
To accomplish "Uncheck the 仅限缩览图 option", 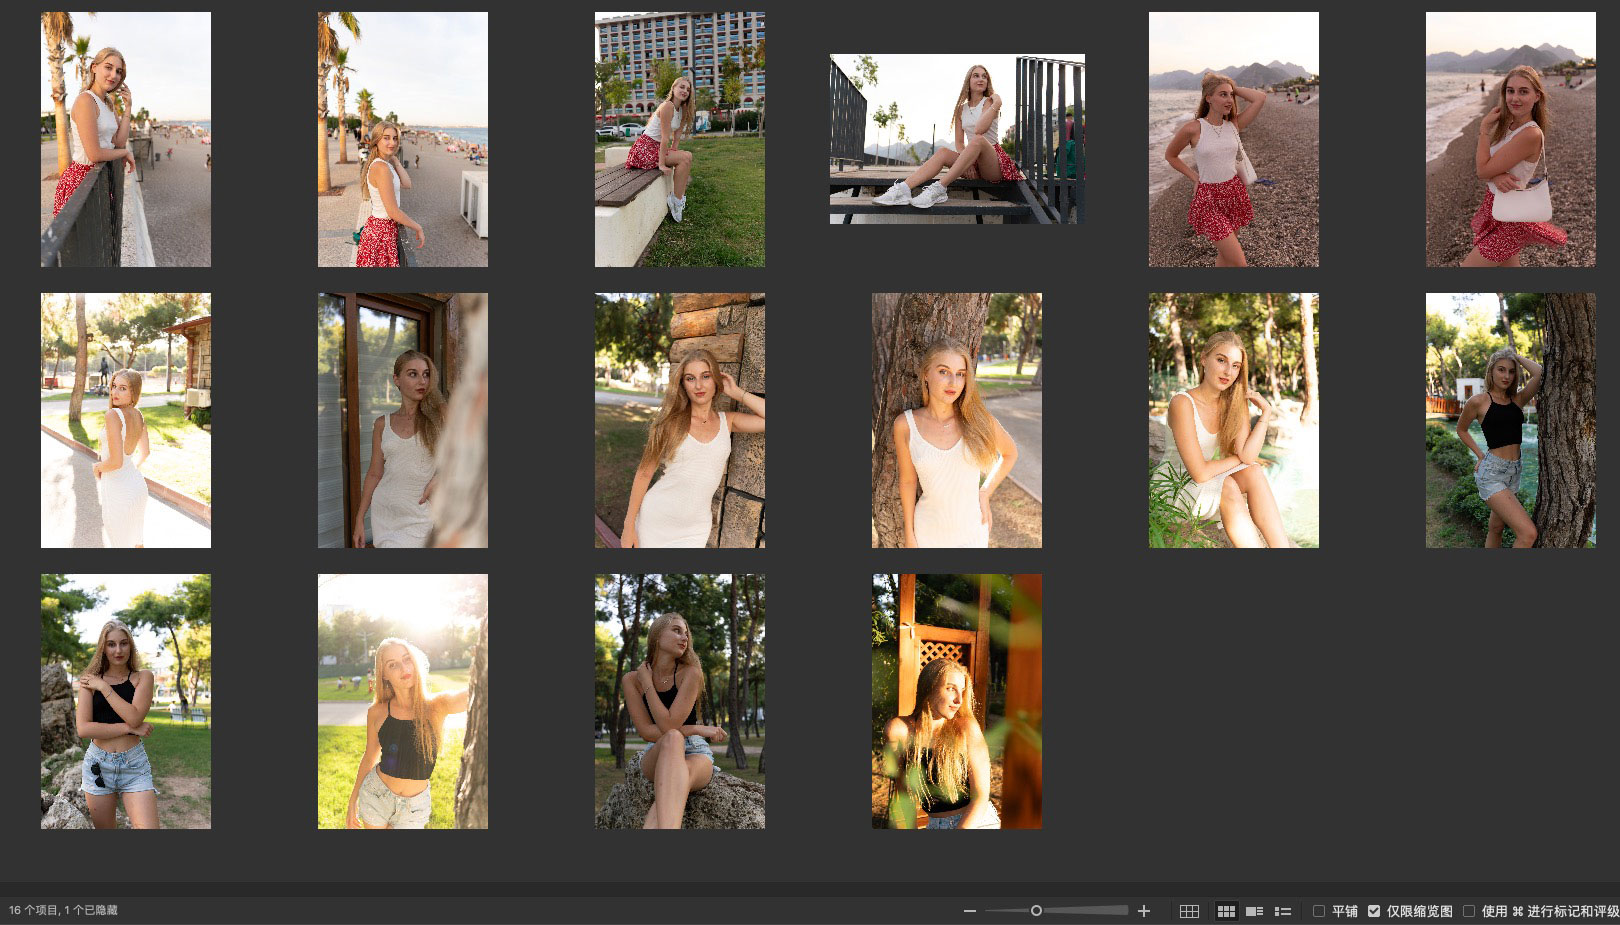I will 1374,911.
